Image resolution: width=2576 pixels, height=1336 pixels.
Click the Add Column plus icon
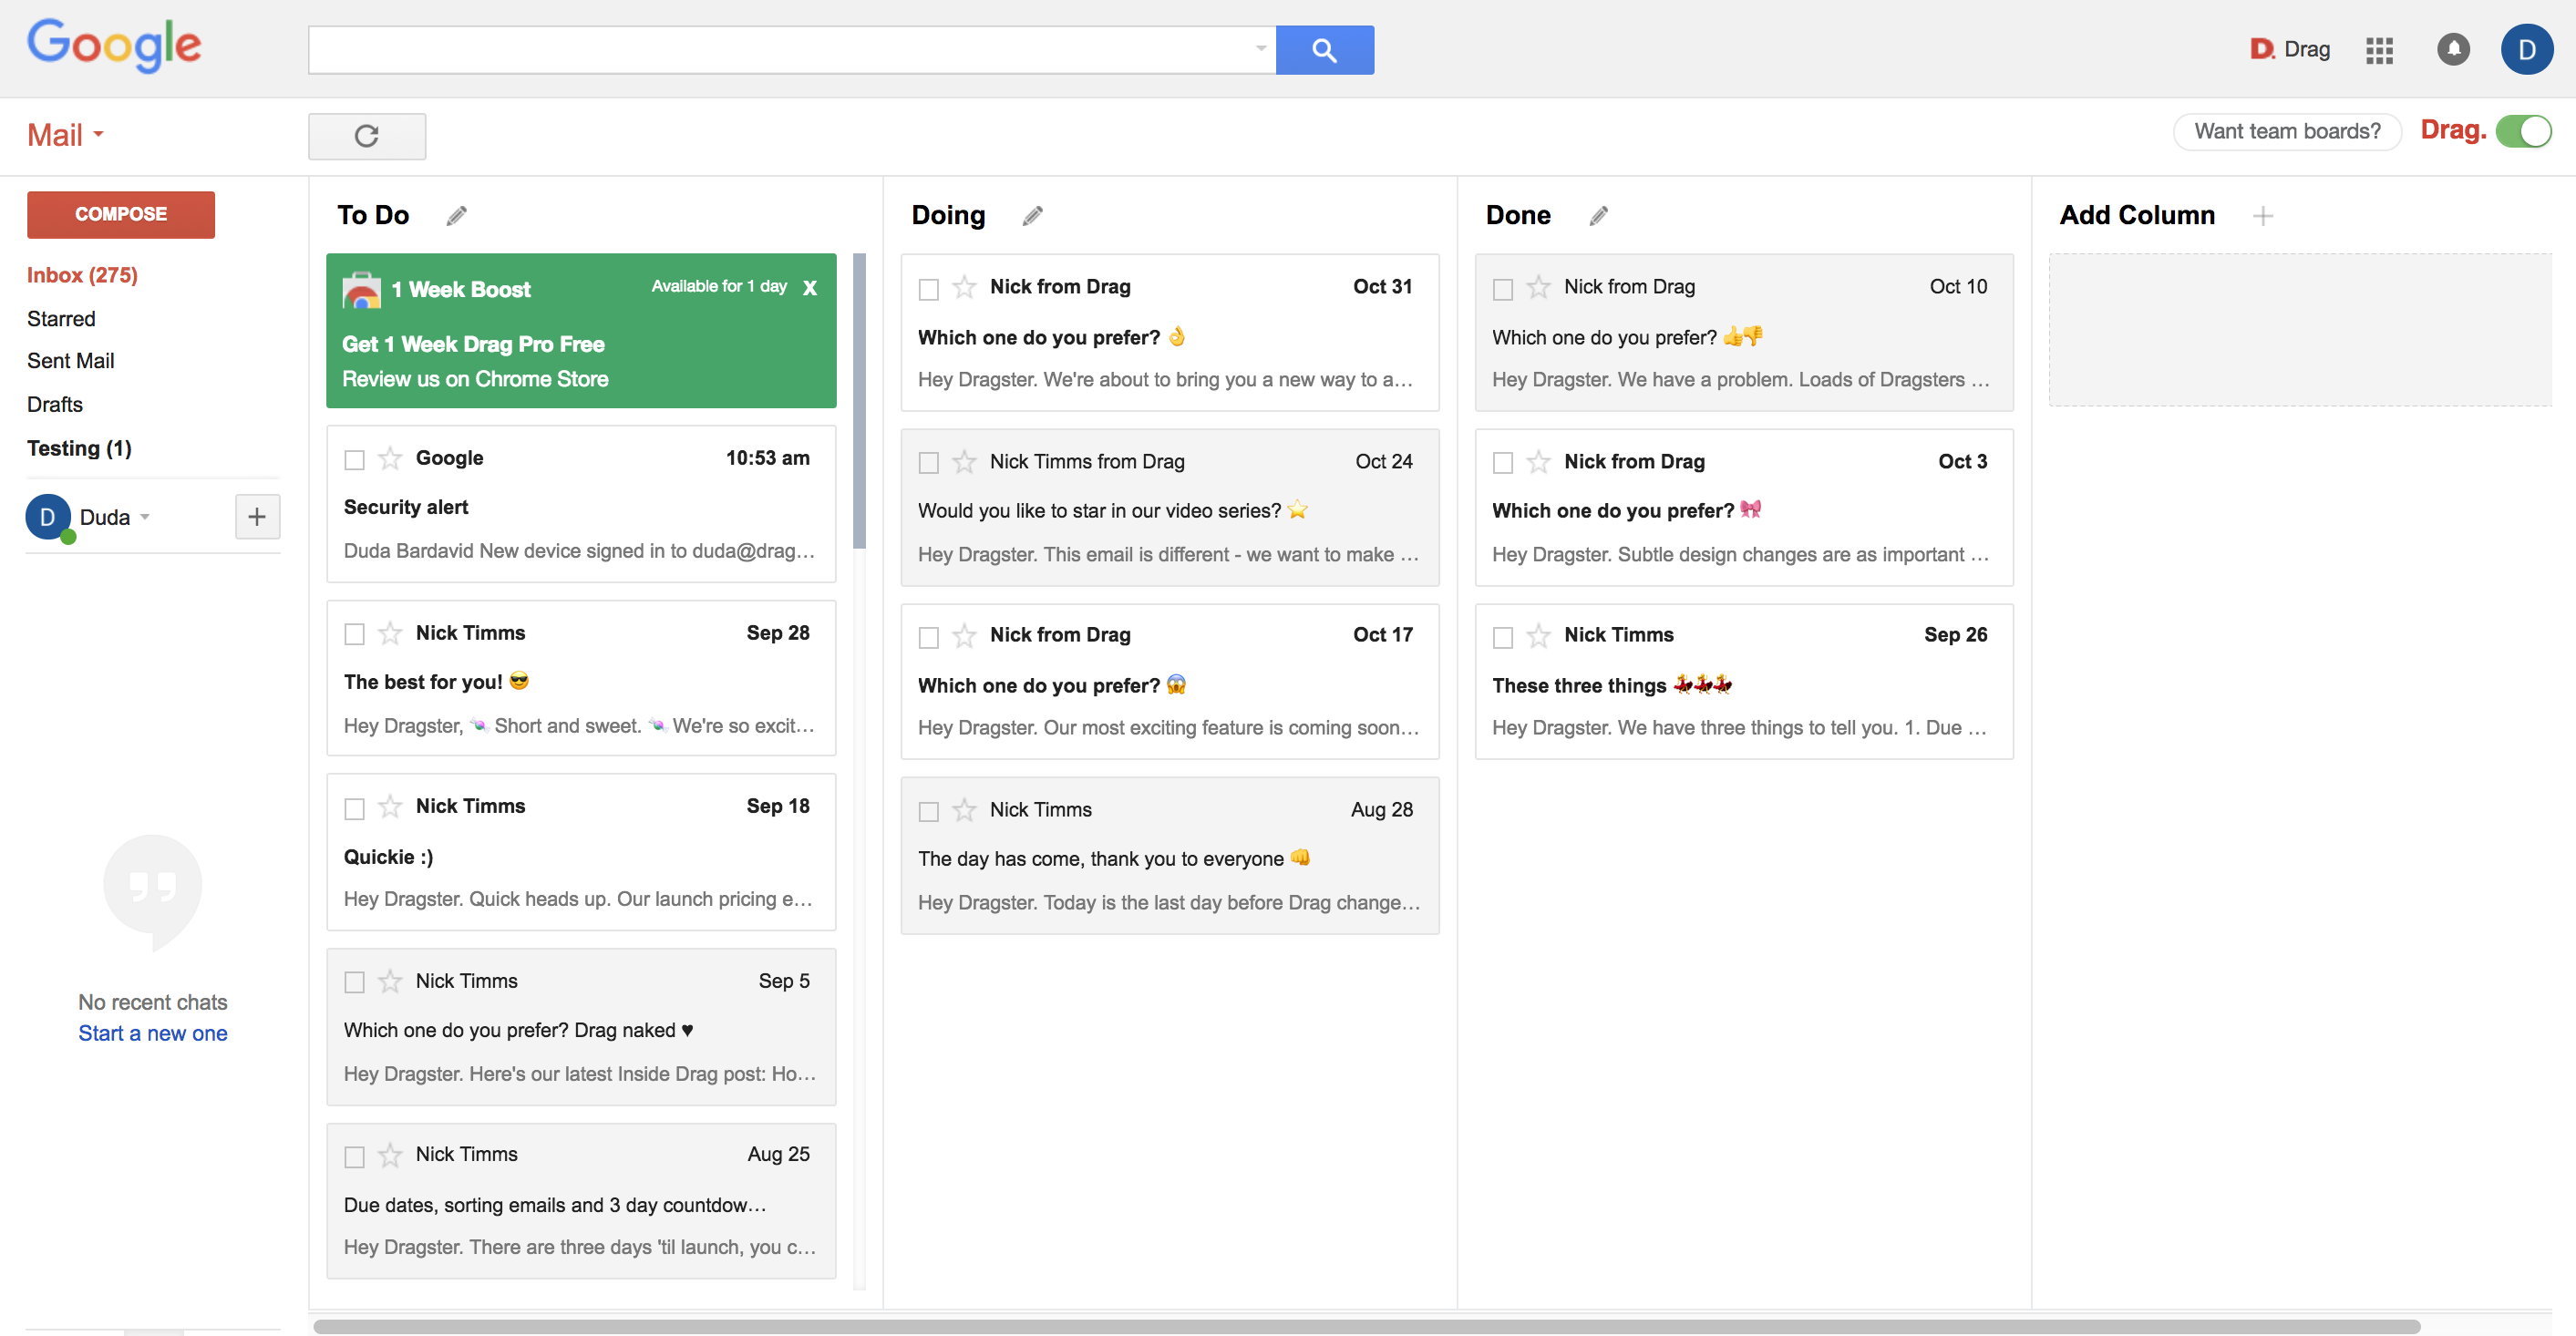pyautogui.click(x=2262, y=215)
